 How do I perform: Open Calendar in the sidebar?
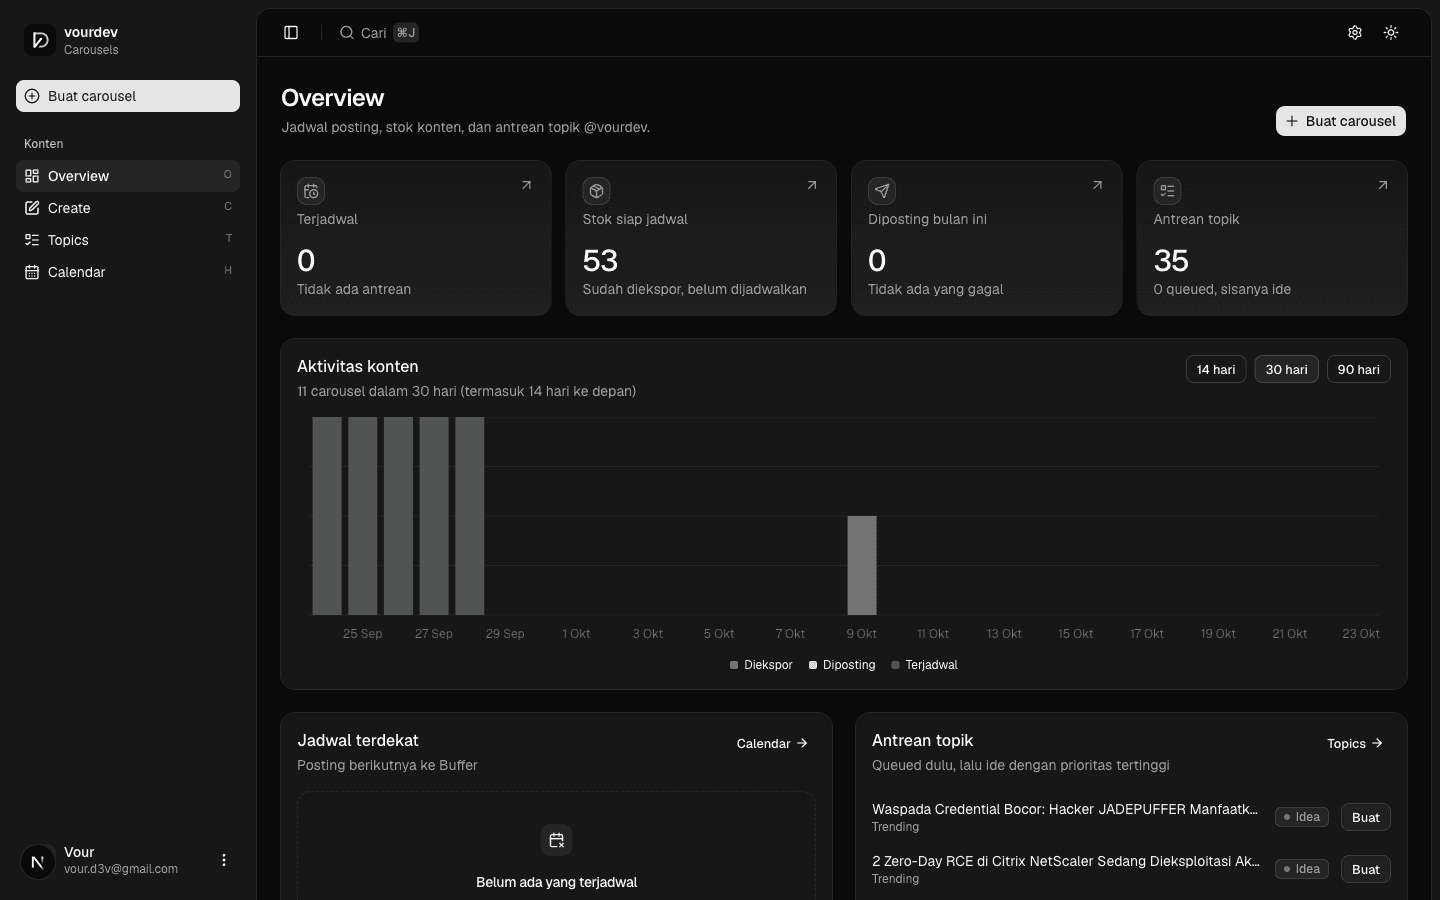point(128,272)
